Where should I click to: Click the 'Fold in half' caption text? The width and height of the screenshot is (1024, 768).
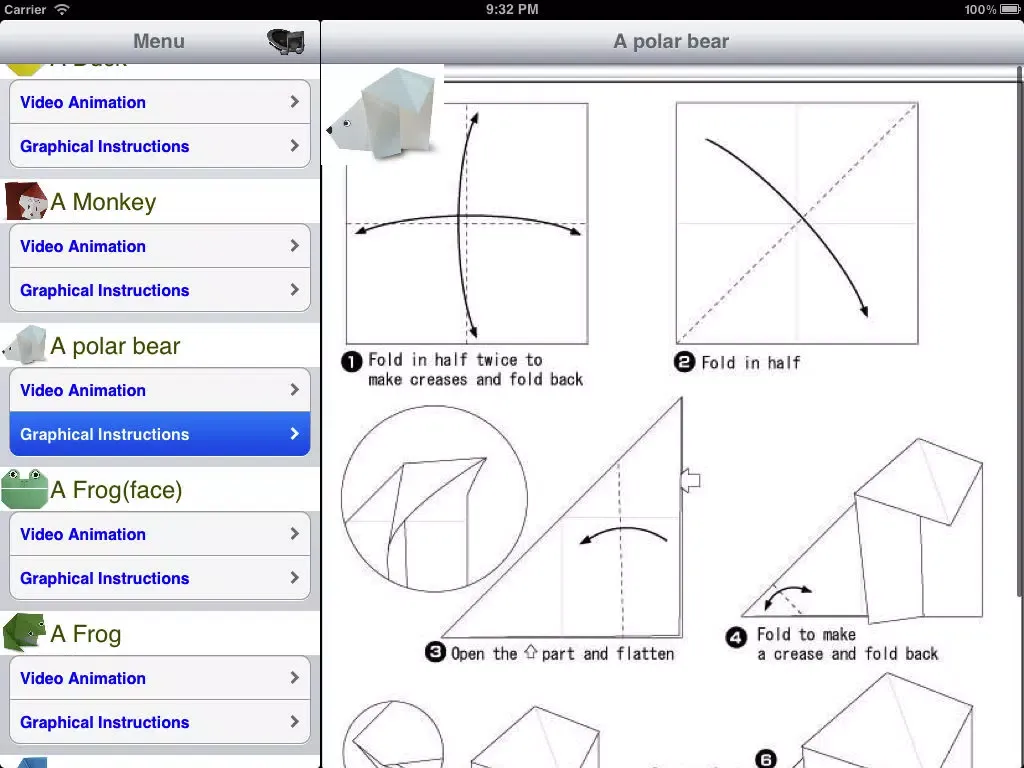750,362
